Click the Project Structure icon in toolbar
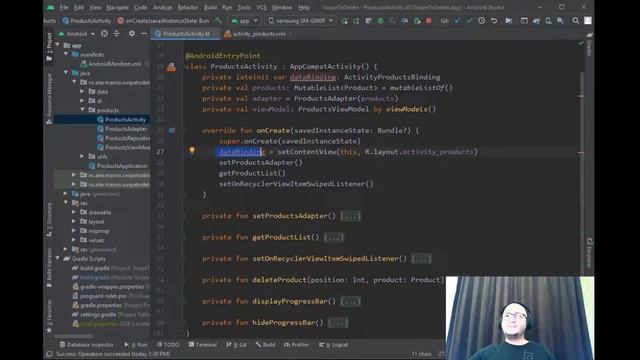The image size is (640, 360). [x=509, y=20]
